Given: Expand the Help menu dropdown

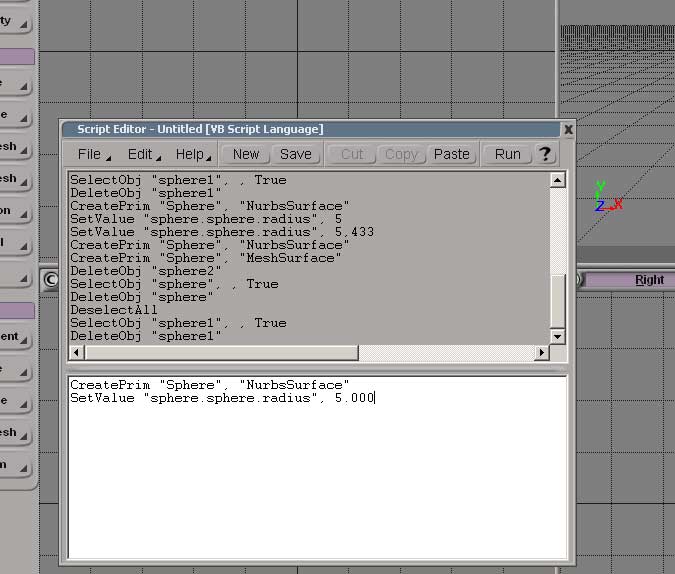Looking at the screenshot, I should tap(193, 154).
